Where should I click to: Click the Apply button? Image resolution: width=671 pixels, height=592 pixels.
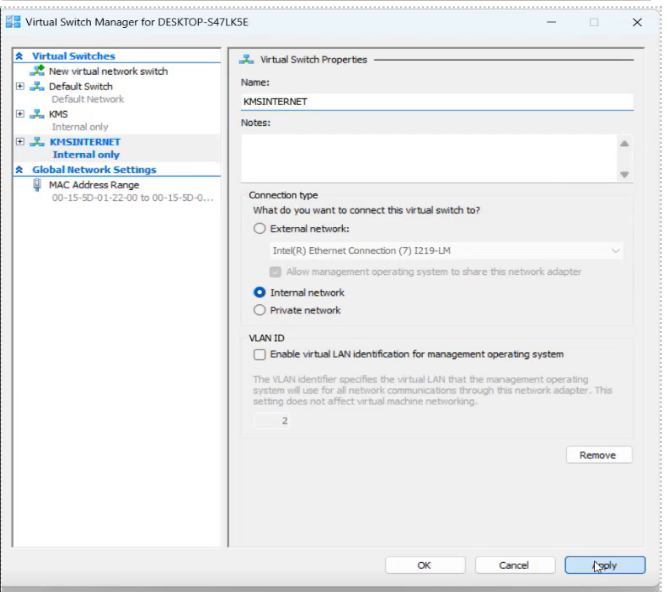(605, 565)
